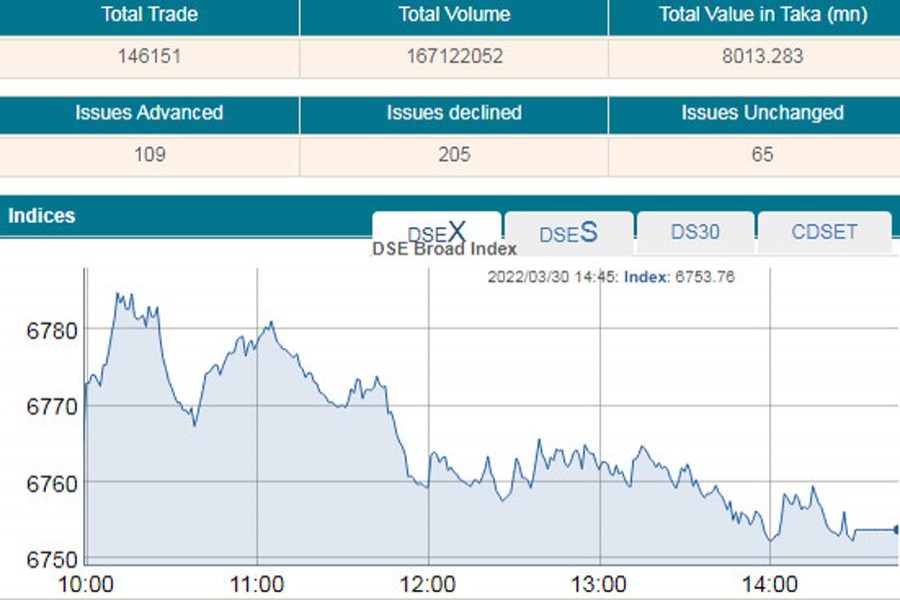Click the value figure 8013.283
Image resolution: width=900 pixels, height=600 pixels.
point(763,57)
